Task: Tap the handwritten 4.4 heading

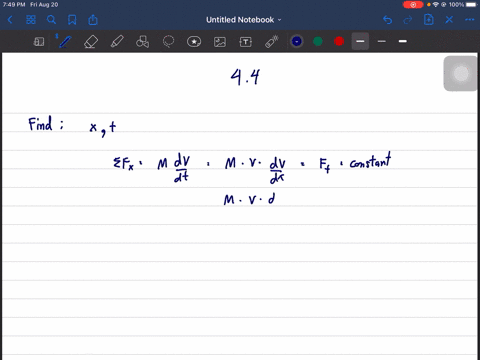Action: click(245, 77)
